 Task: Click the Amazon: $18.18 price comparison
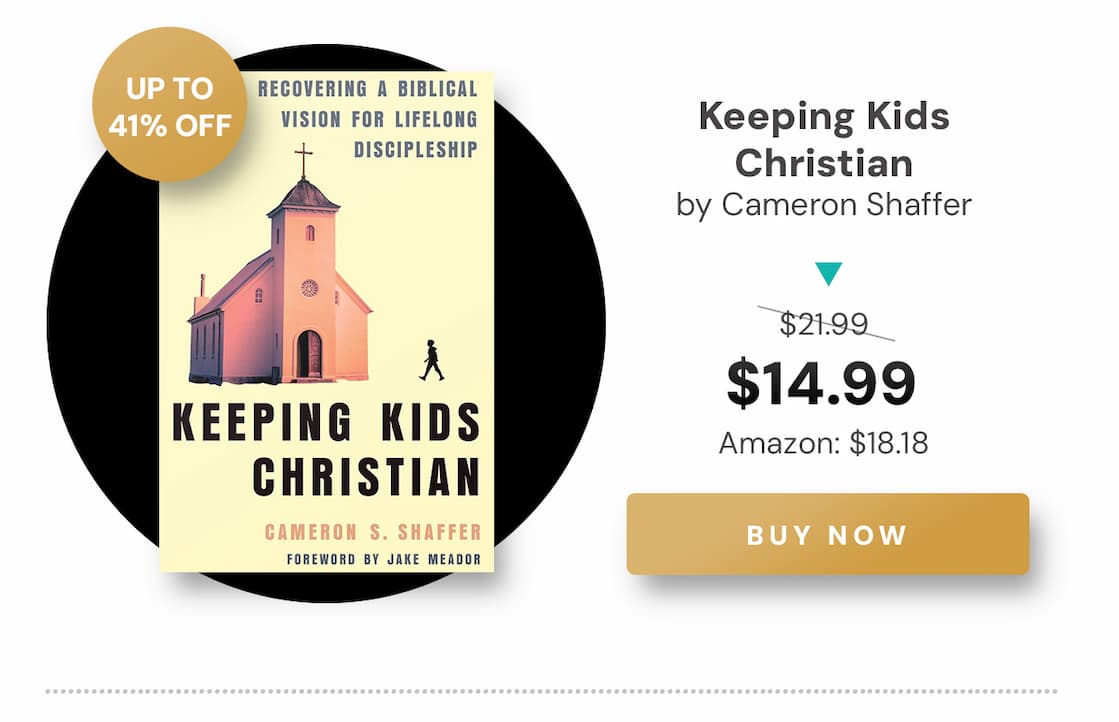tap(824, 439)
